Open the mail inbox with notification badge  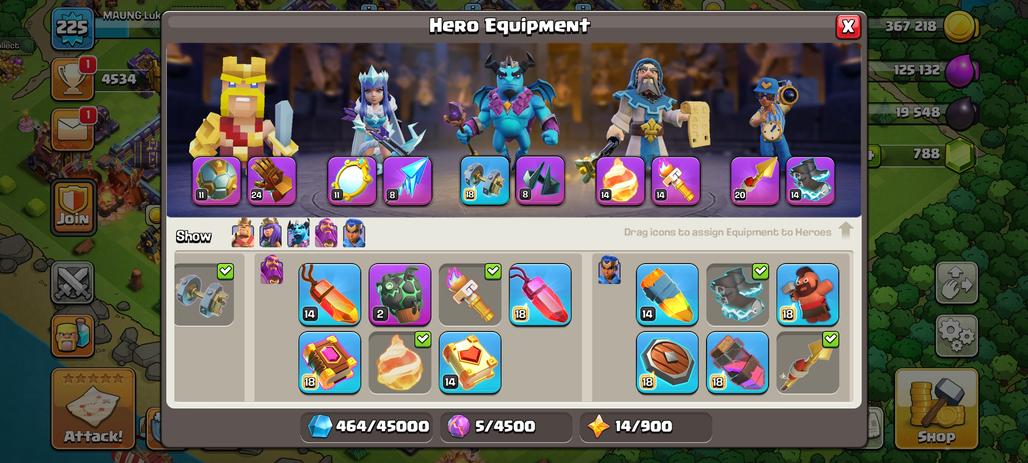71,130
